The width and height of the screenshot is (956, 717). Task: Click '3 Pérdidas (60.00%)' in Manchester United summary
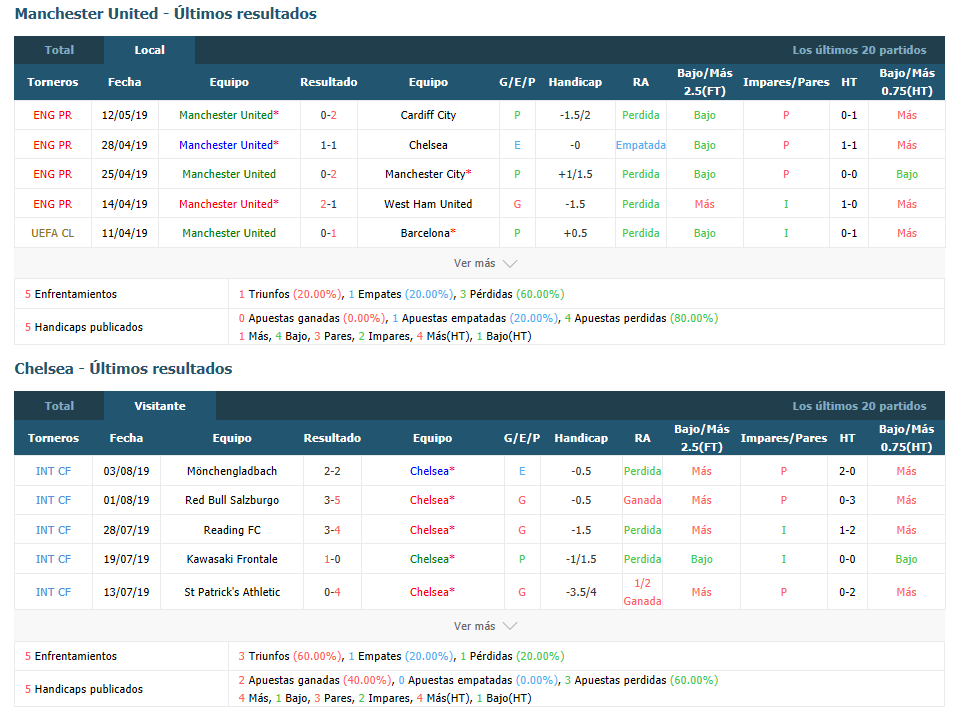pyautogui.click(x=512, y=294)
